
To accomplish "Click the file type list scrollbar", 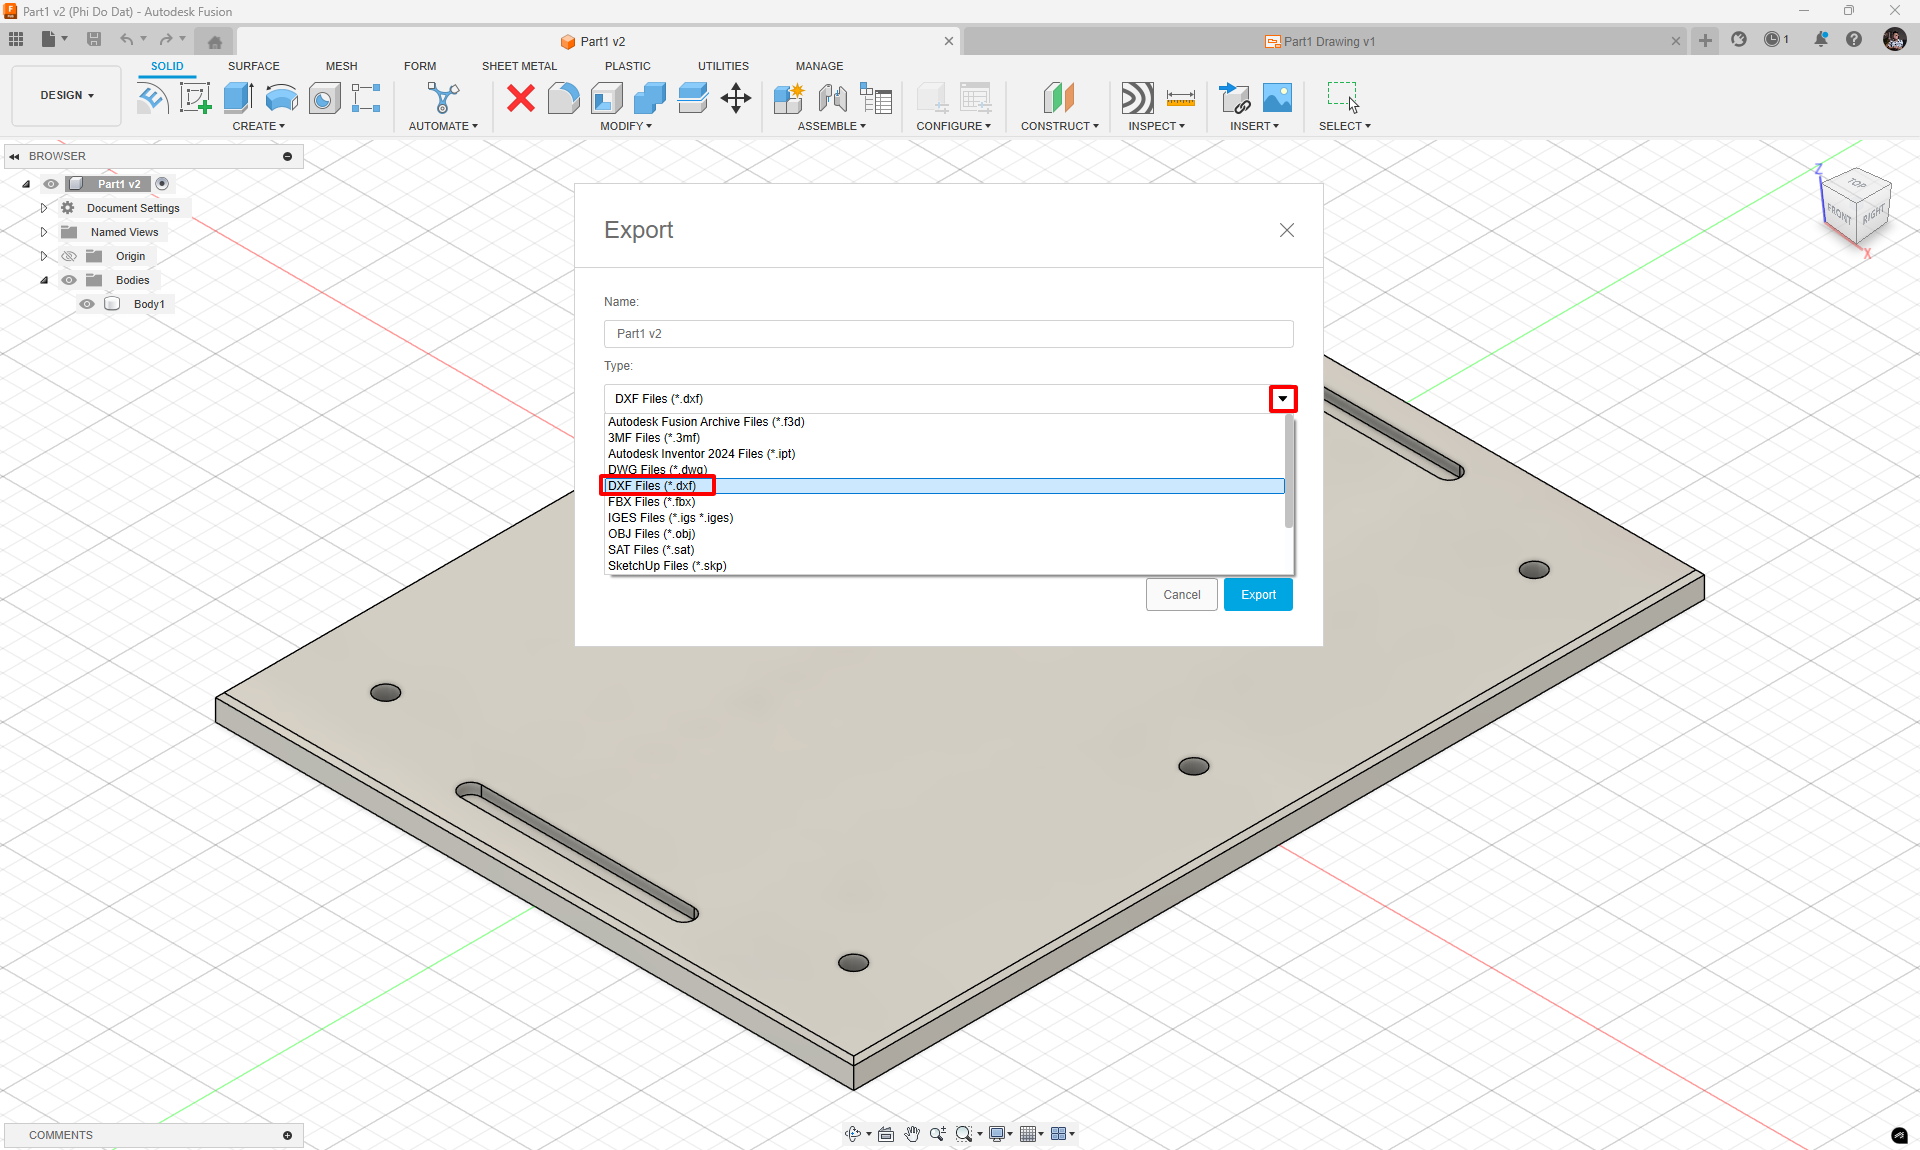I will [x=1289, y=472].
